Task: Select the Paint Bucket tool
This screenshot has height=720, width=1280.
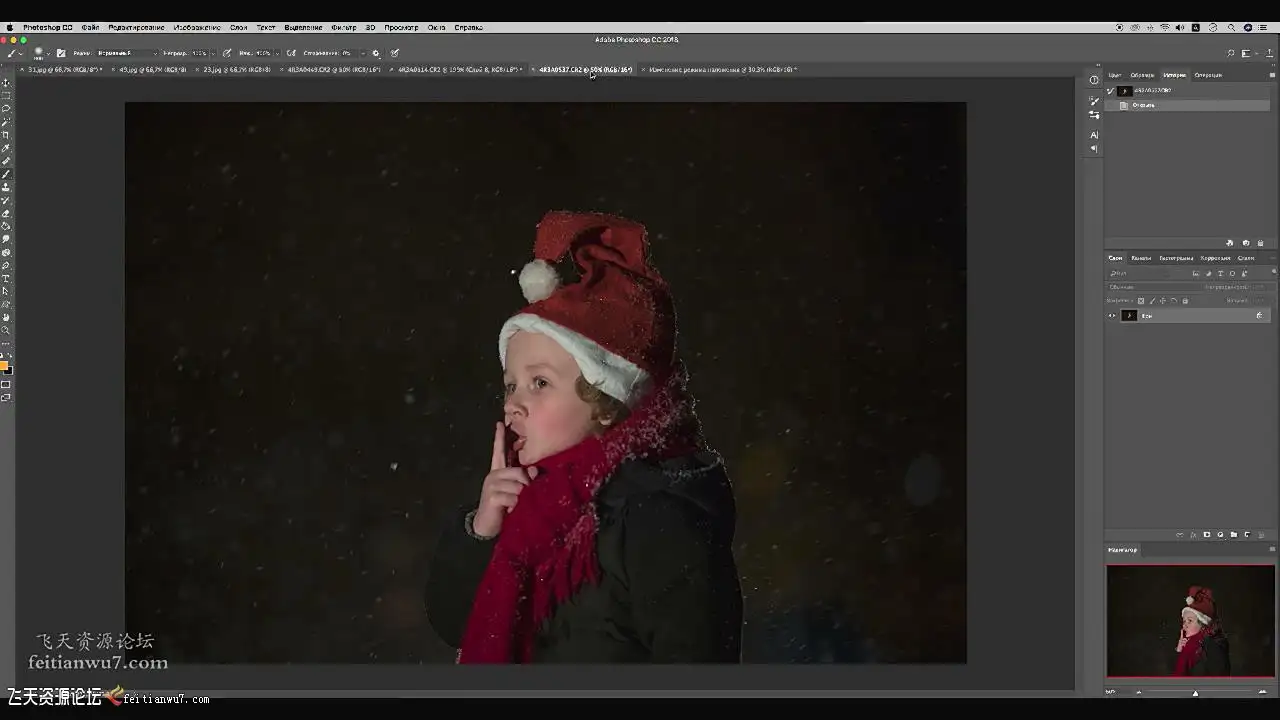Action: pos(6,226)
